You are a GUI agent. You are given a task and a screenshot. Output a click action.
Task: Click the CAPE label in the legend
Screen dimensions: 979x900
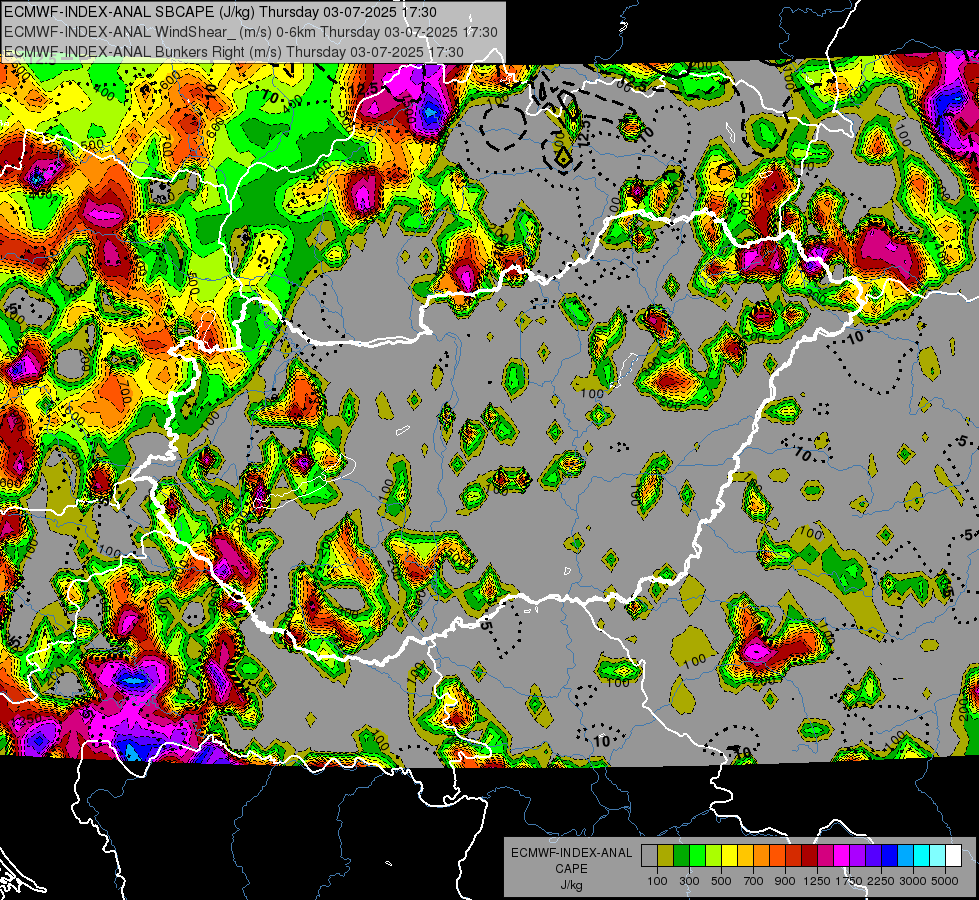(571, 869)
